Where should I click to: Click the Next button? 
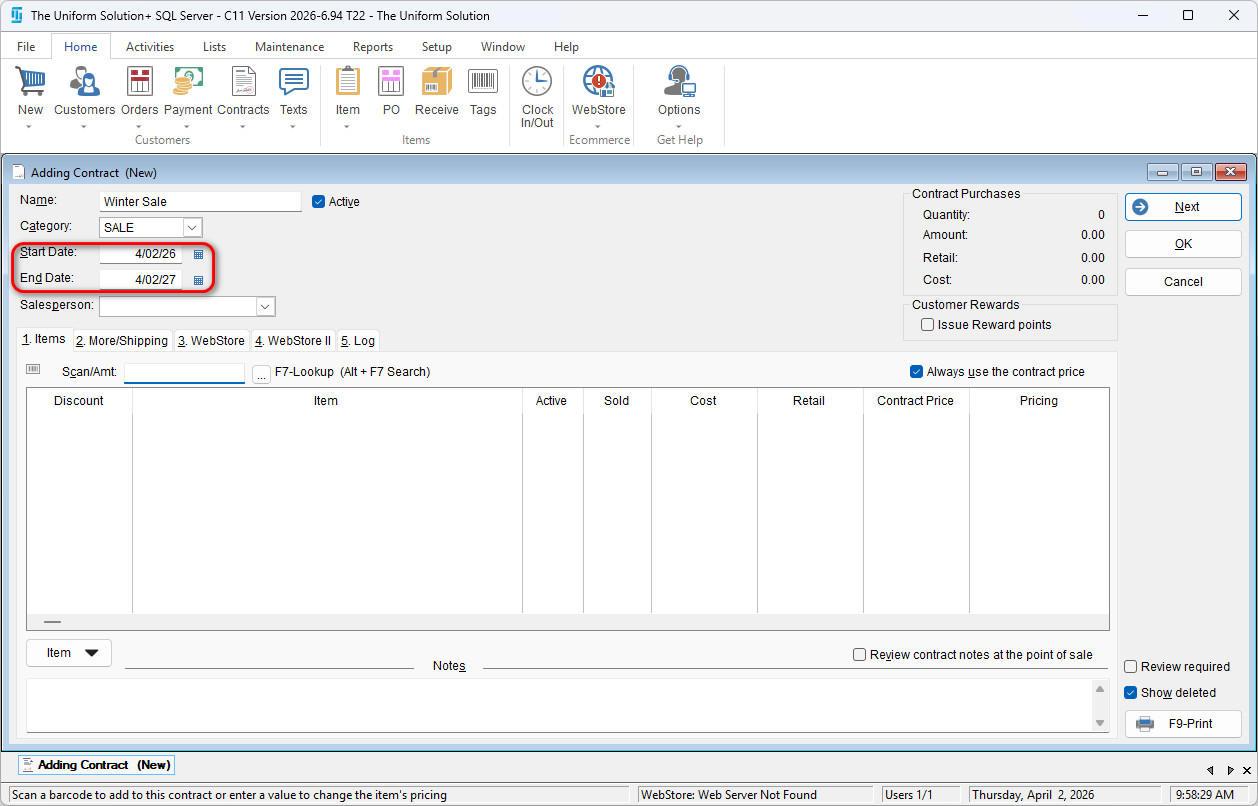pyautogui.click(x=1183, y=207)
